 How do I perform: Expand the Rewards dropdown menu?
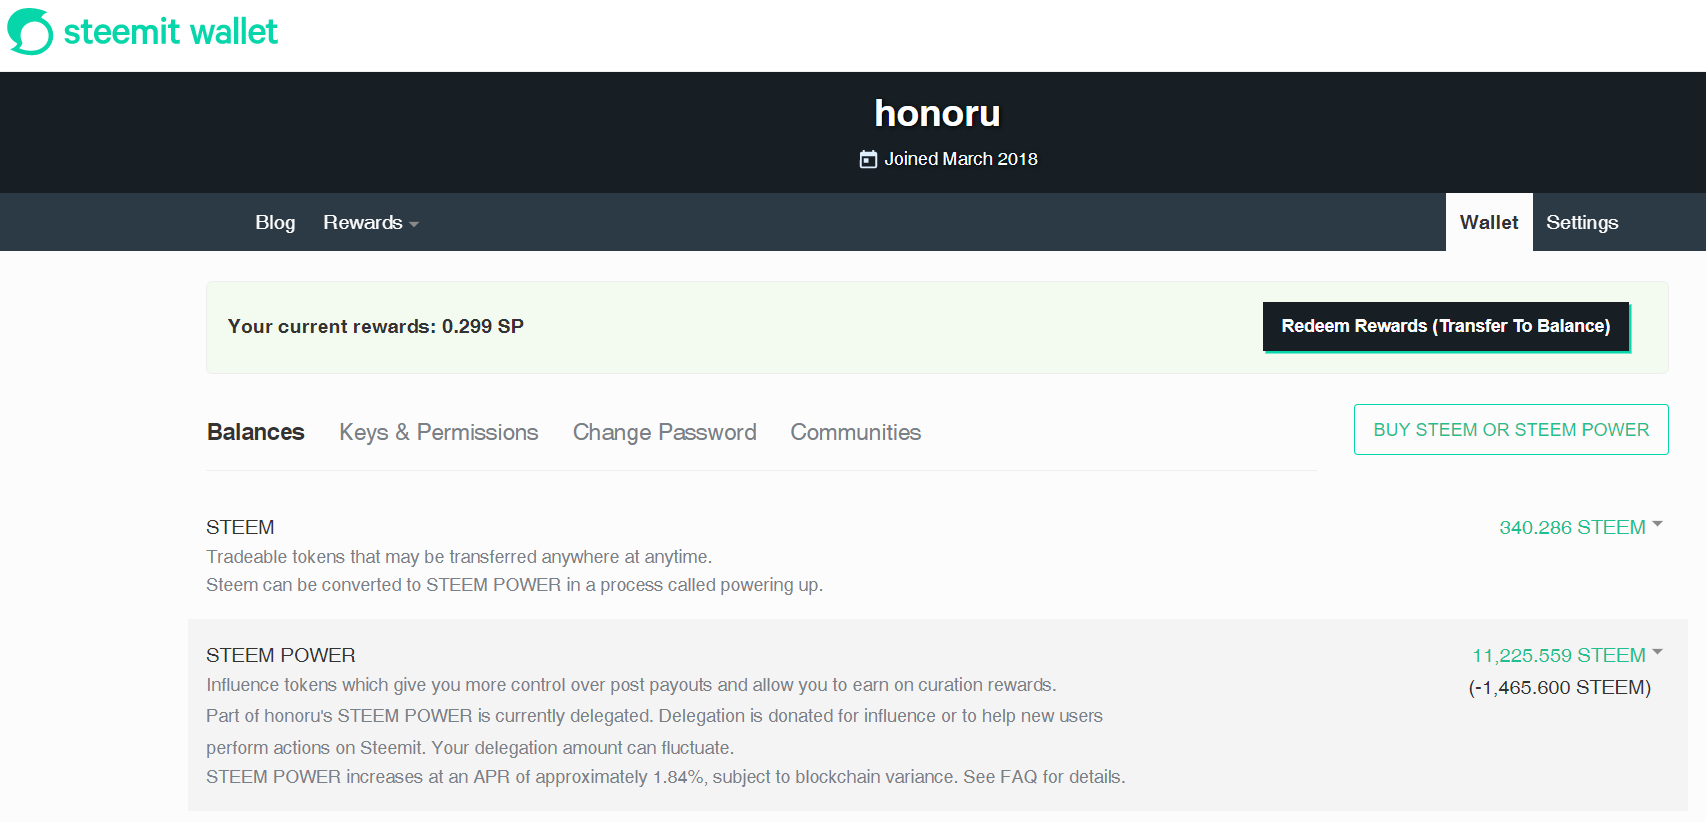370,222
